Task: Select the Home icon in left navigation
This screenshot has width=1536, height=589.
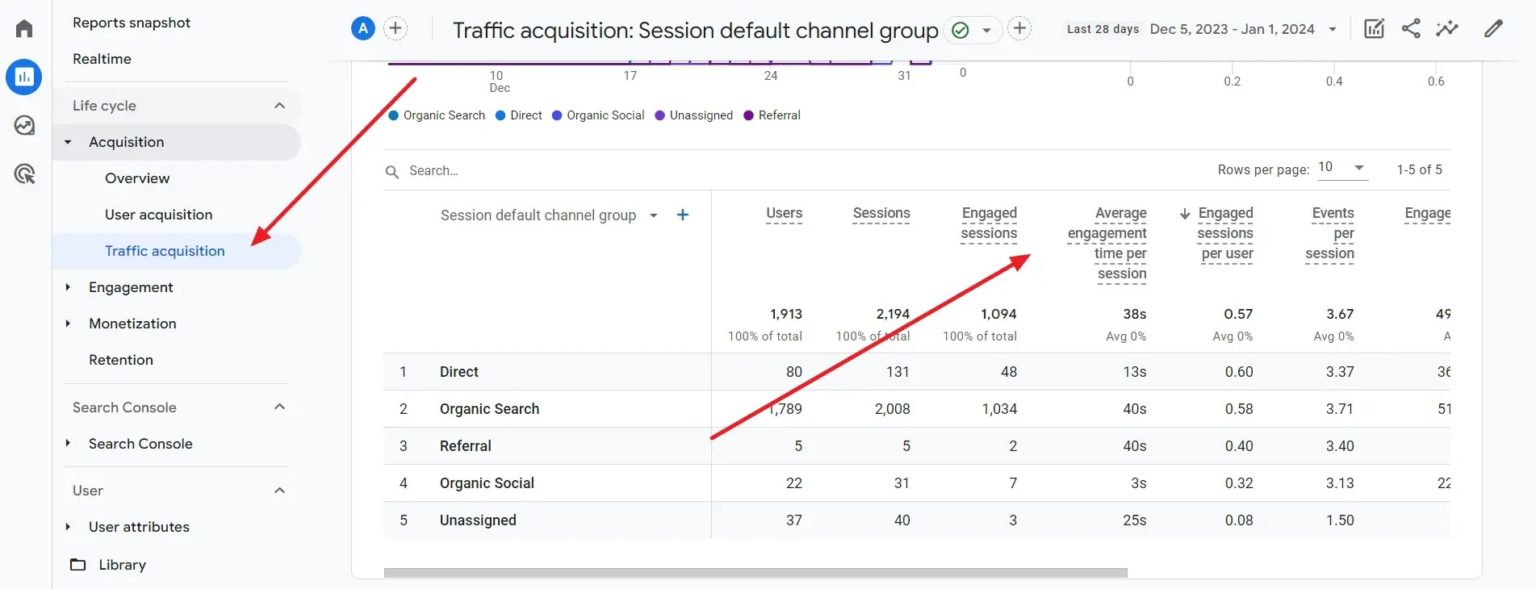Action: tap(24, 28)
